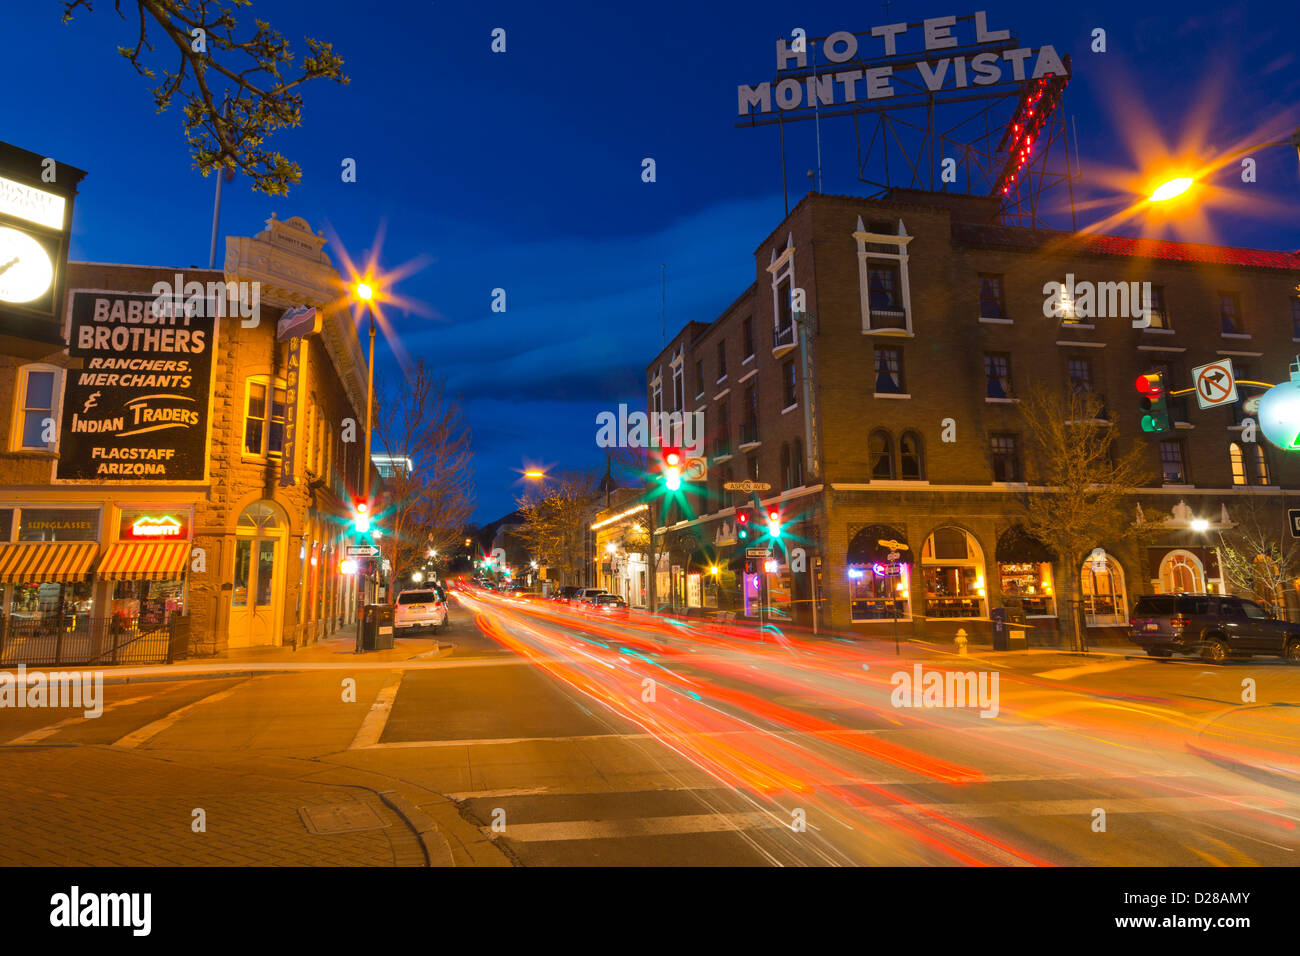1300x956 pixels.
Task: Click the Babbitt Brothers wall sign
Action: (x=136, y=386)
